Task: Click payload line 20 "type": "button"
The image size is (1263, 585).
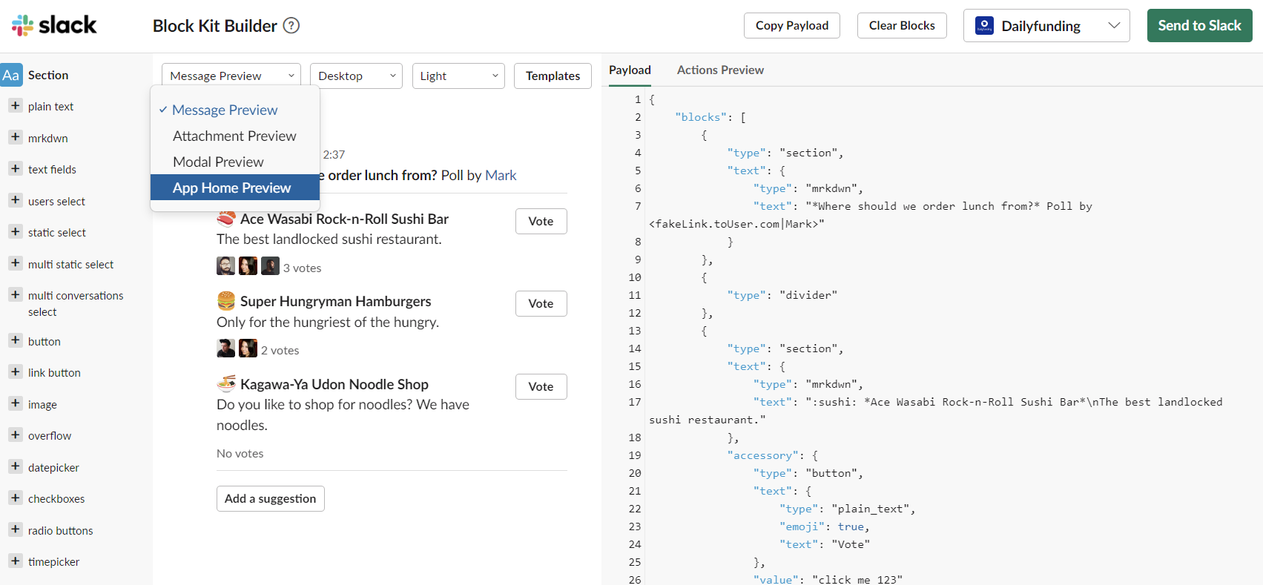Action: coord(808,473)
